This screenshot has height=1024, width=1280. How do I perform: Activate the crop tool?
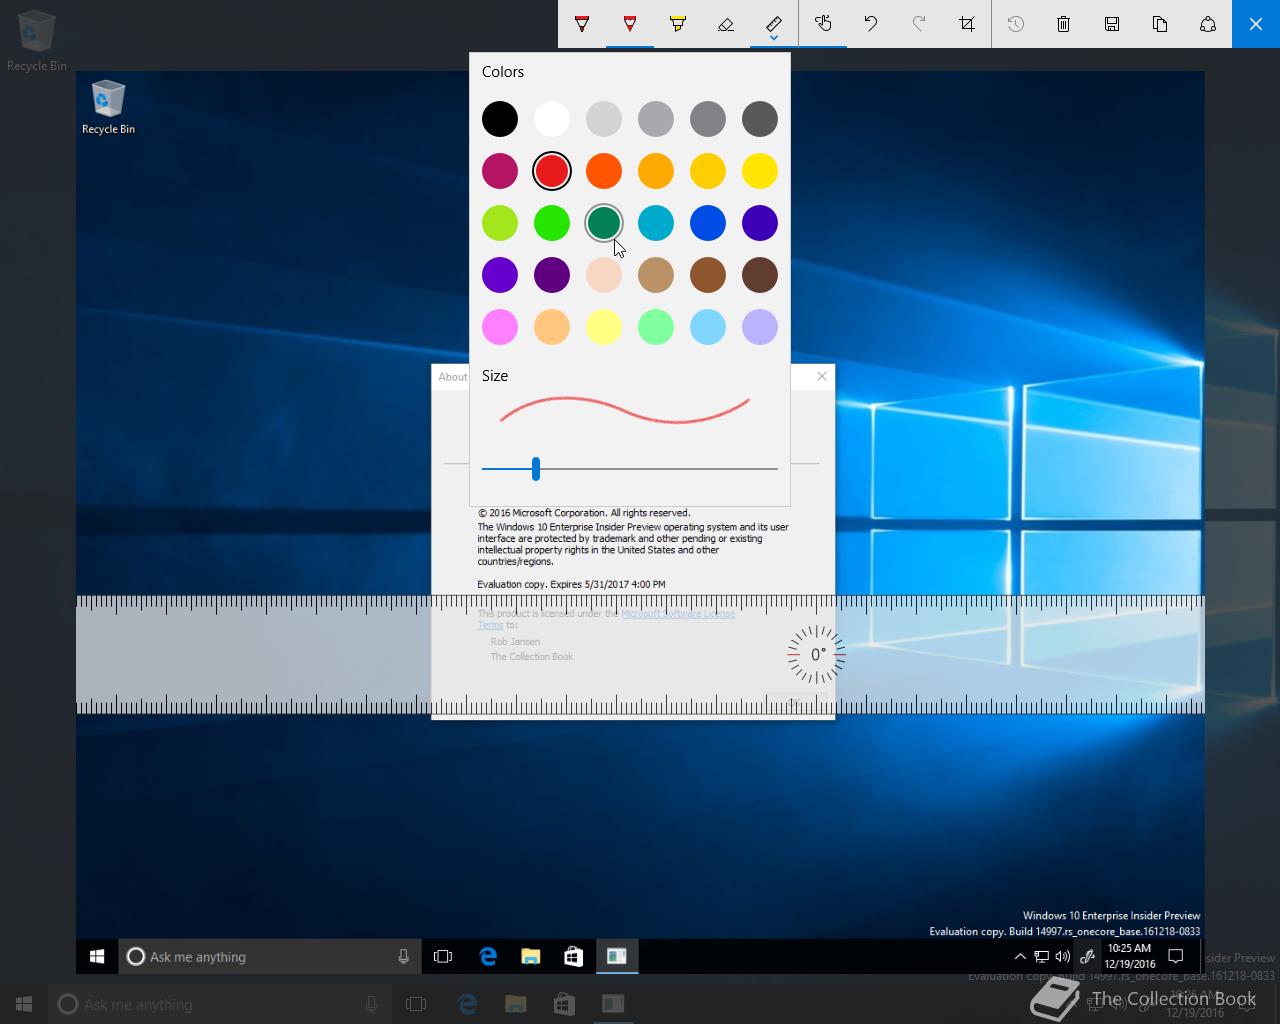click(967, 24)
